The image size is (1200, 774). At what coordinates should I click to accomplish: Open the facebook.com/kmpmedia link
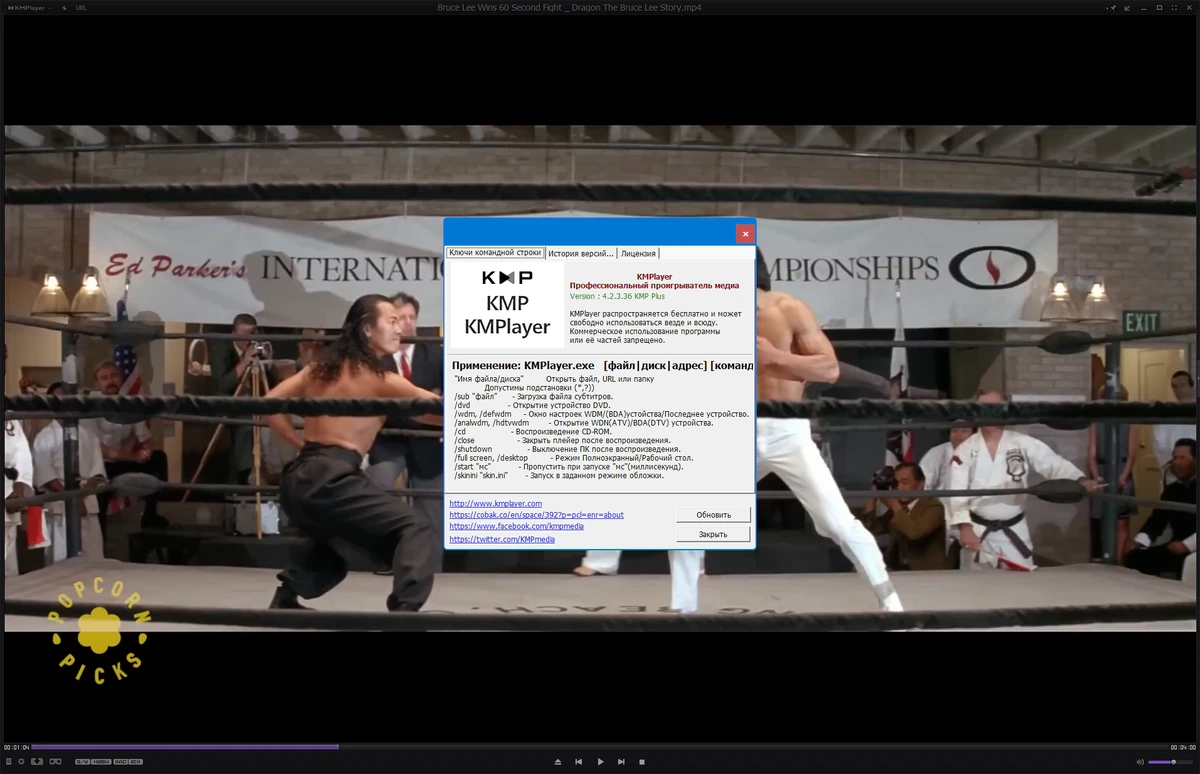[x=516, y=526]
